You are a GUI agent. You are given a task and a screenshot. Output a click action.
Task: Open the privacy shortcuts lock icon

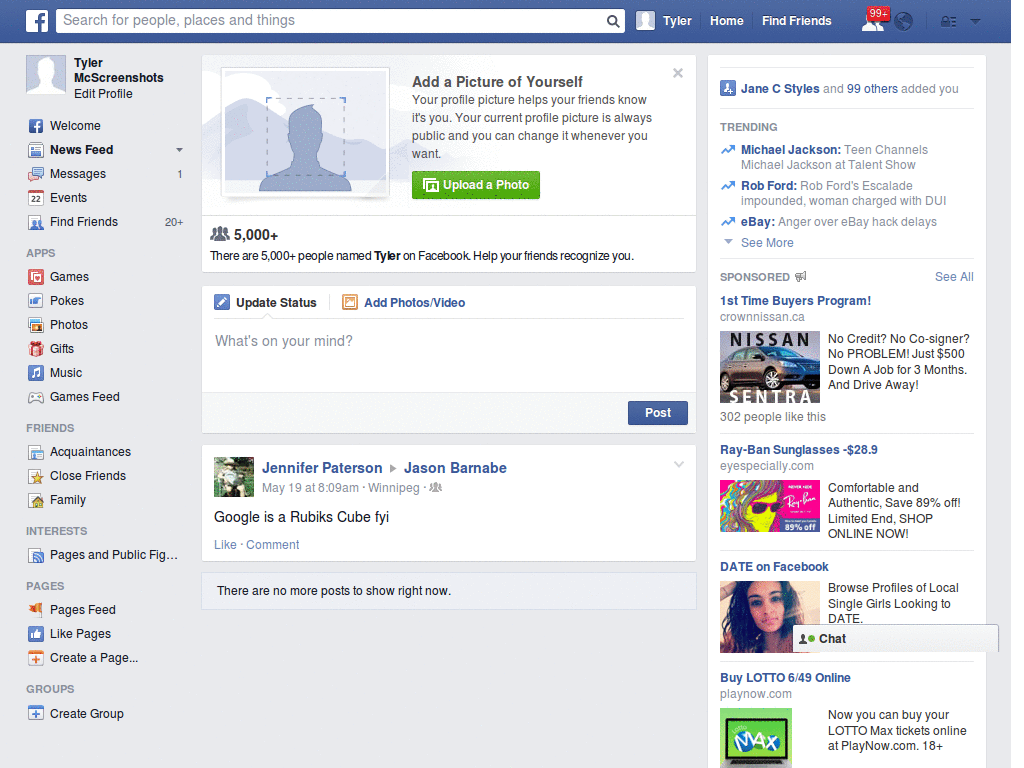(x=948, y=22)
